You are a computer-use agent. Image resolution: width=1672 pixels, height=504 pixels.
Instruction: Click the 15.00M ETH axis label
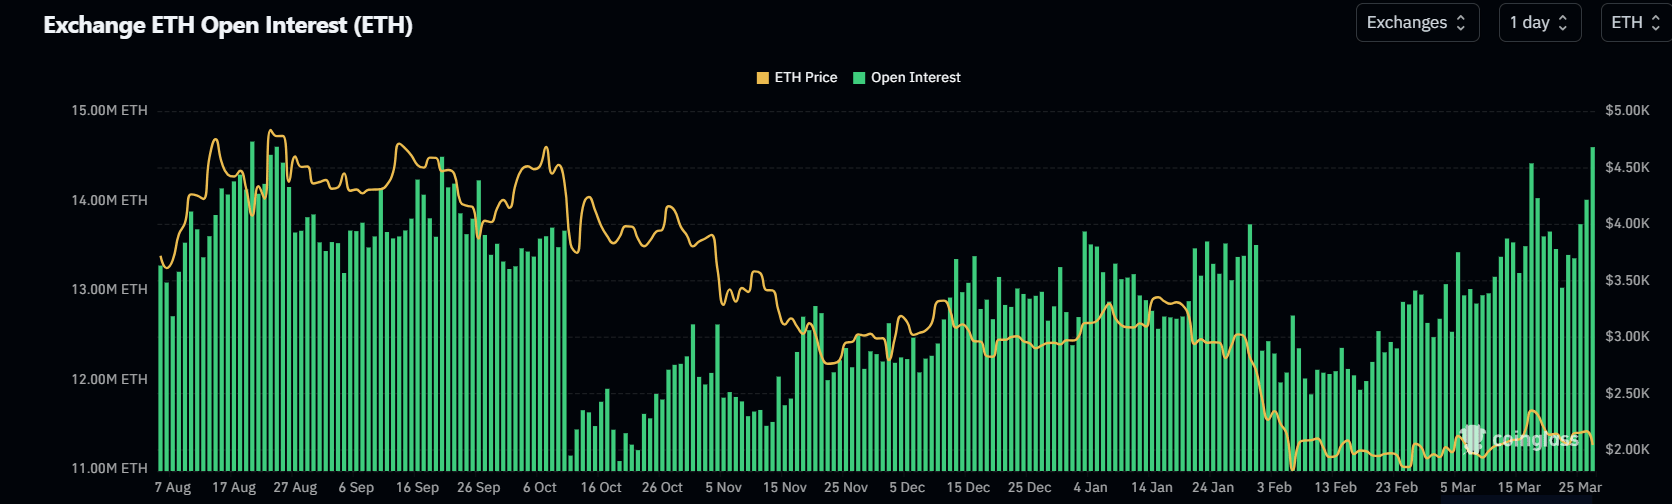(109, 111)
